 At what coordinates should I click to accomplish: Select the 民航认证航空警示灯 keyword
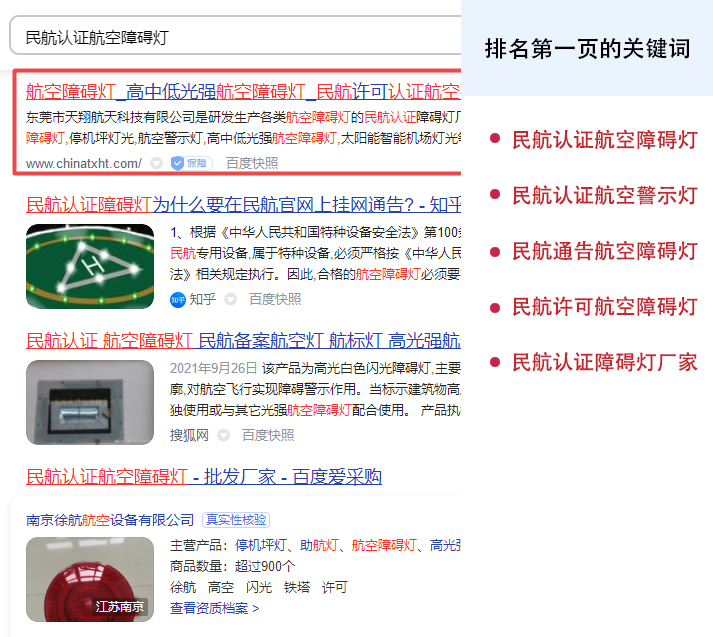[605, 196]
